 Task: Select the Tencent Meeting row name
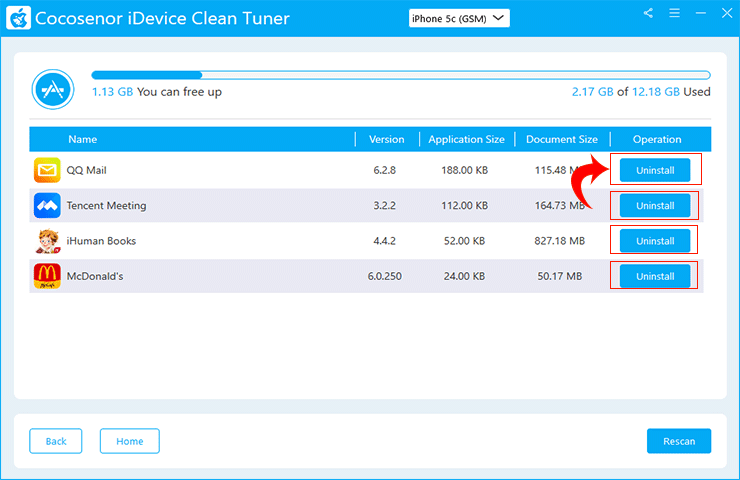click(106, 206)
